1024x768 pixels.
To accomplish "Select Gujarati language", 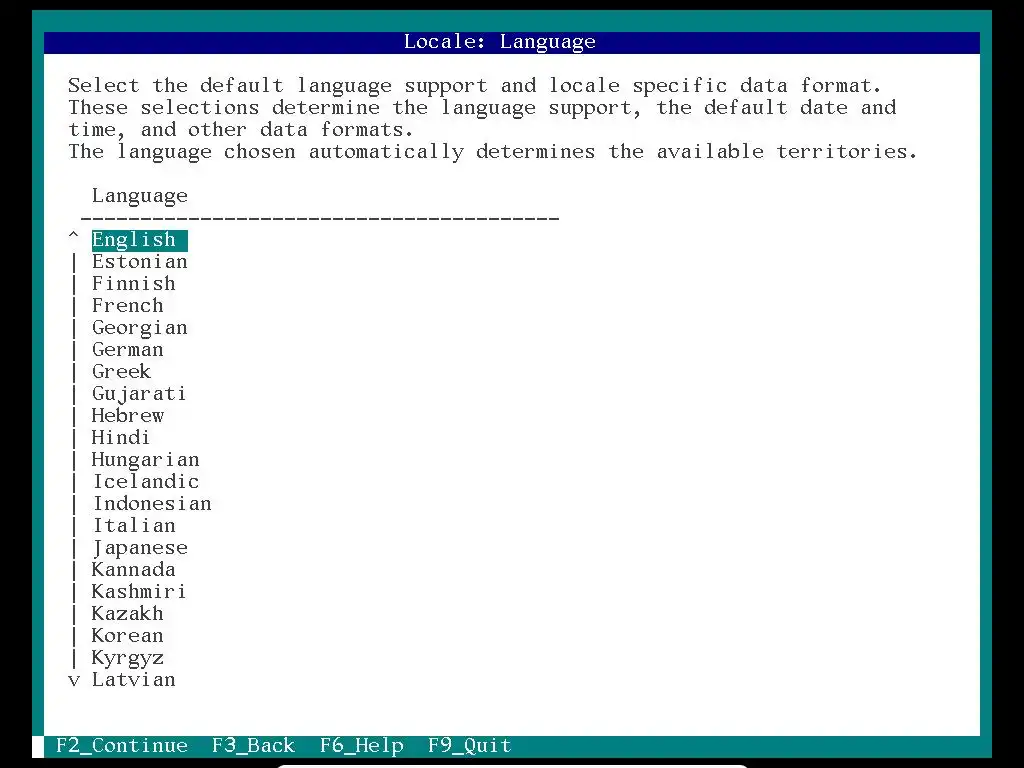I will (x=139, y=394).
